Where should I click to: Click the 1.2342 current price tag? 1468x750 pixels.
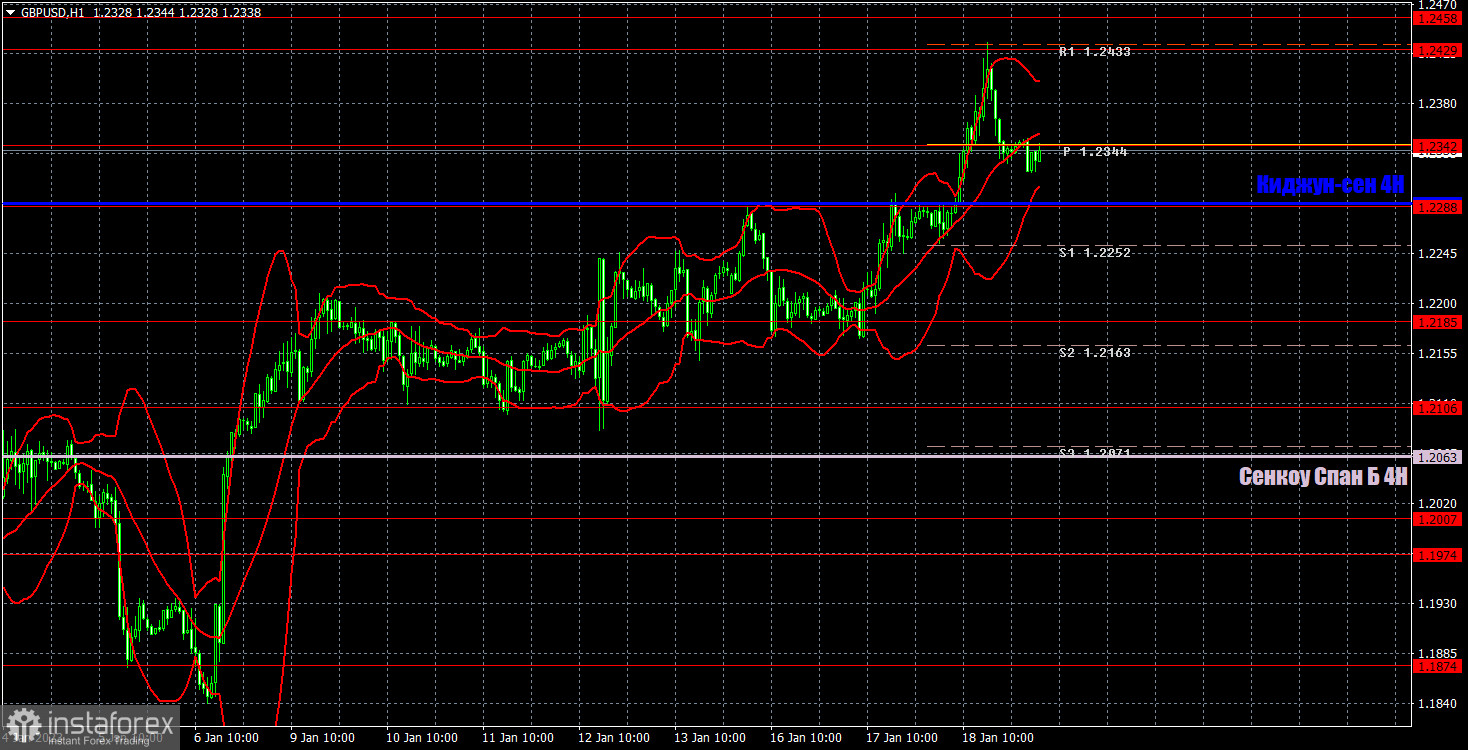click(1437, 147)
